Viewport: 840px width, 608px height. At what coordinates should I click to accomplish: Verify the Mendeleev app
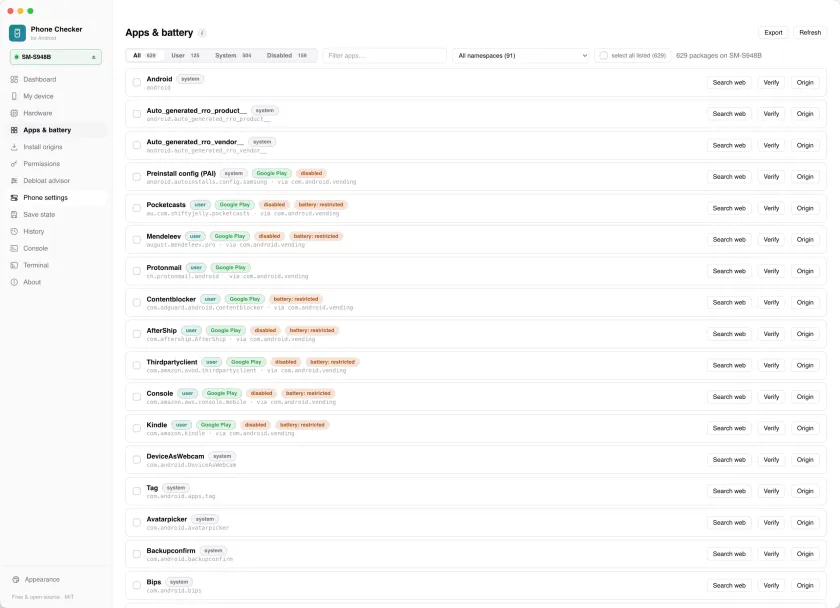tap(771, 239)
